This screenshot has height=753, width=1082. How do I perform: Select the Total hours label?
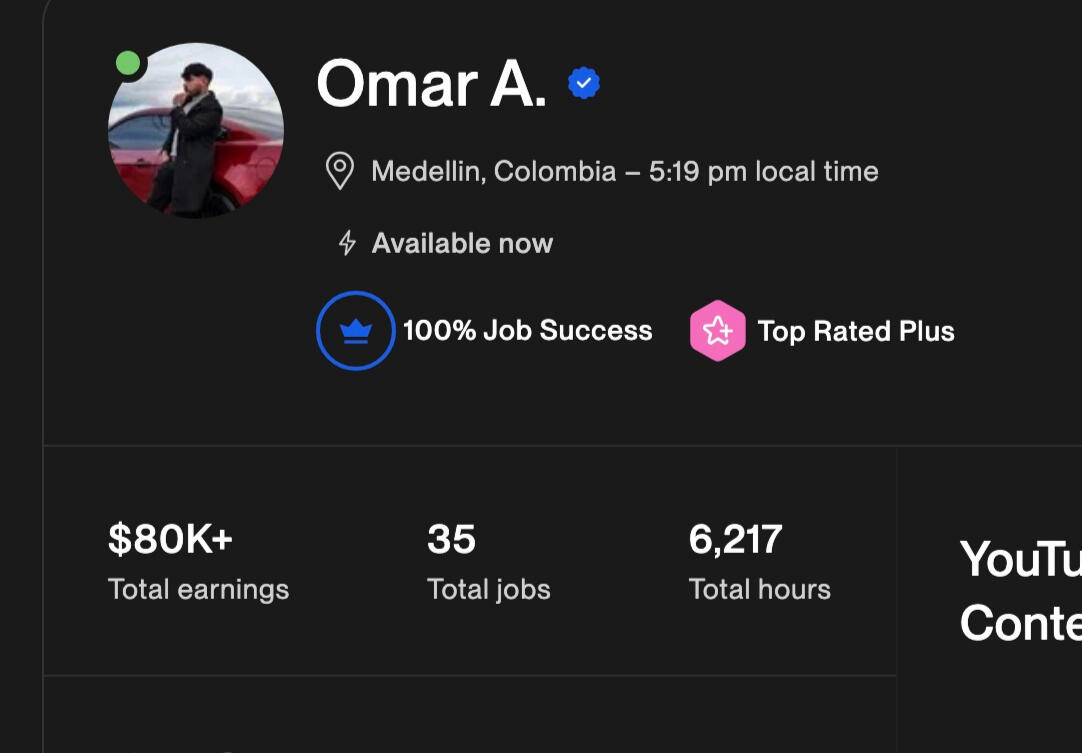pyautogui.click(x=760, y=589)
